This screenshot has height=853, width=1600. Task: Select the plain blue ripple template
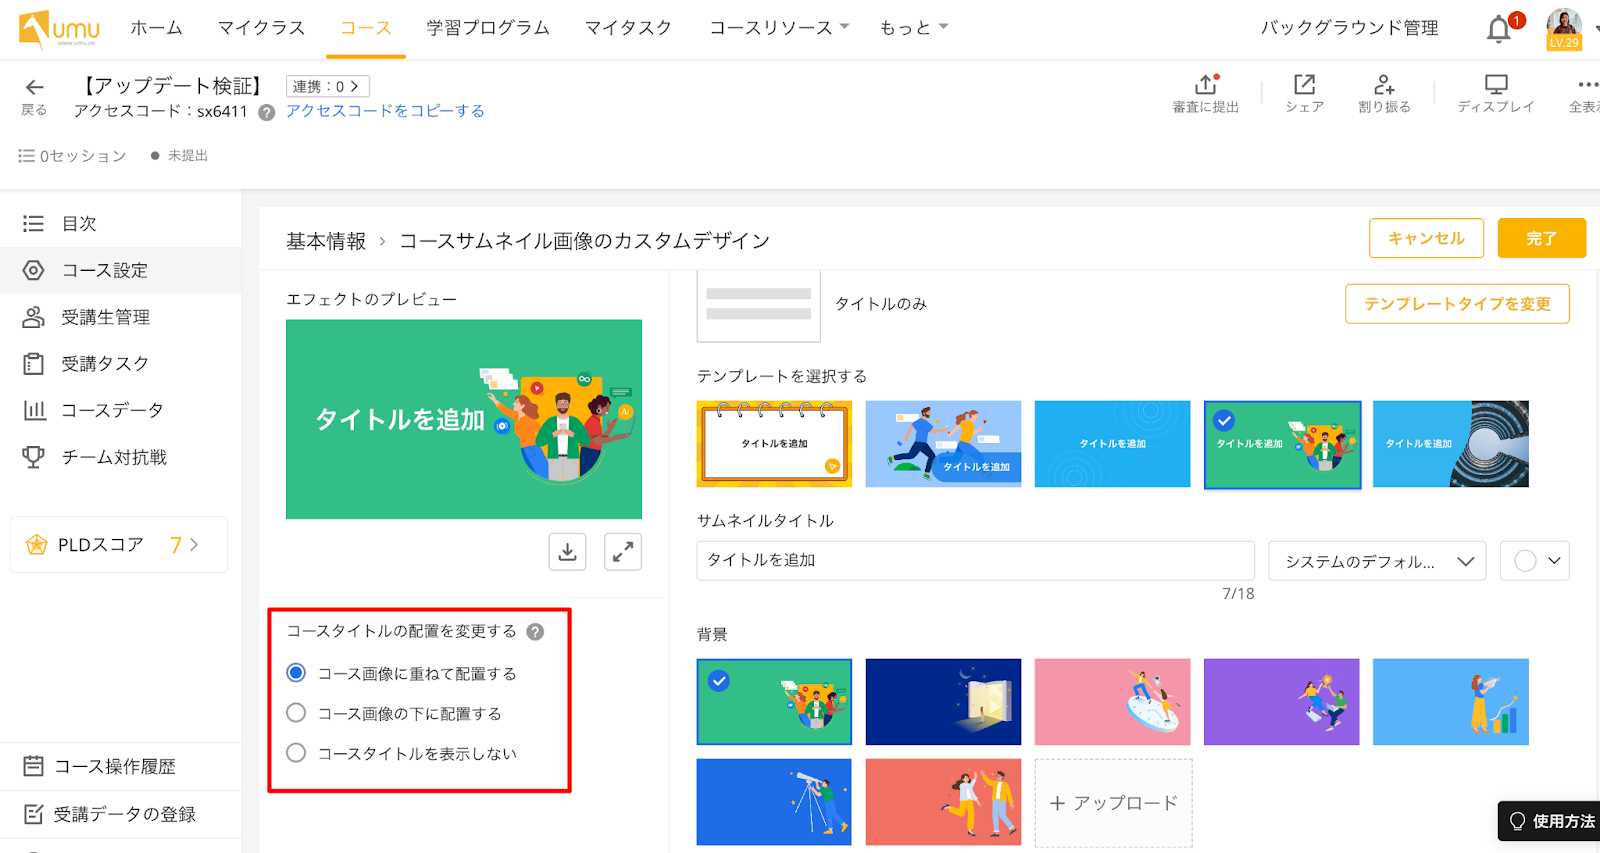(1112, 444)
